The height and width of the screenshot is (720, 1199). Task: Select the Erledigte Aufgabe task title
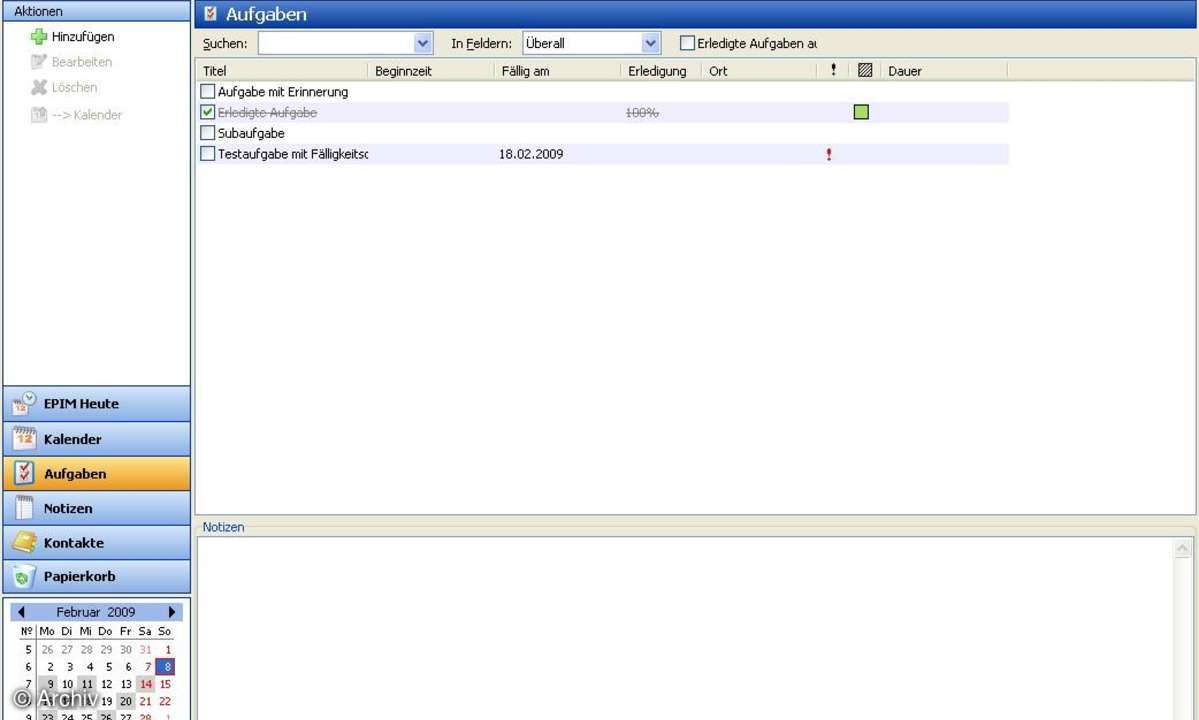coord(267,112)
